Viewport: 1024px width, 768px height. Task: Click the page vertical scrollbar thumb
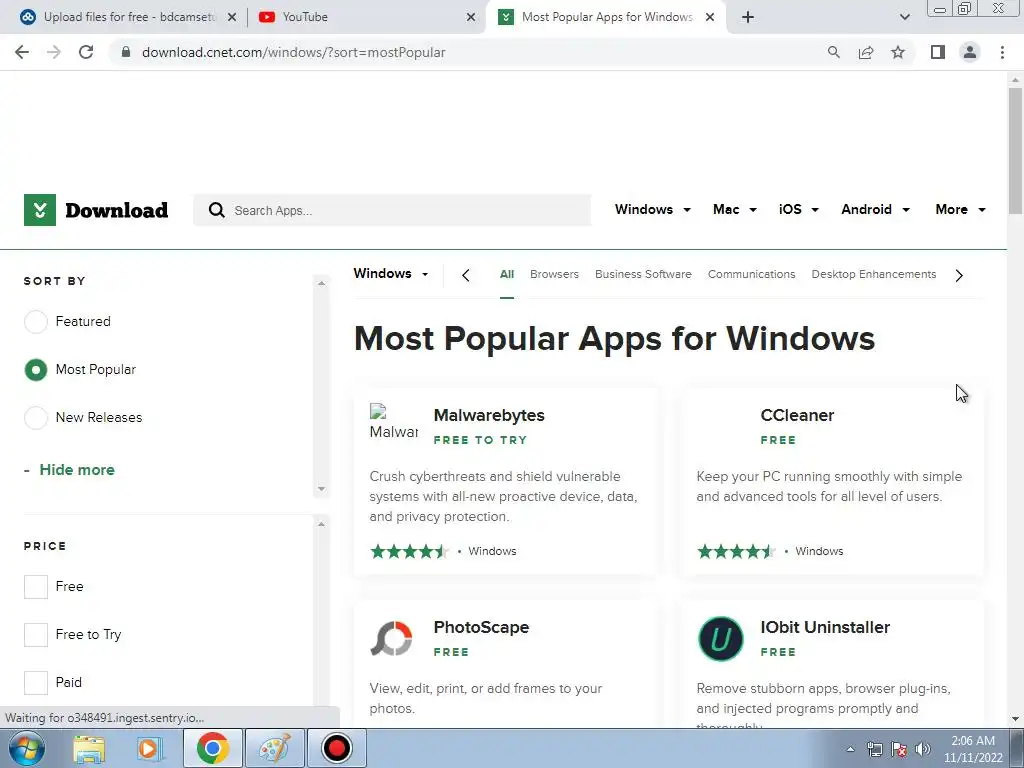click(x=1015, y=151)
